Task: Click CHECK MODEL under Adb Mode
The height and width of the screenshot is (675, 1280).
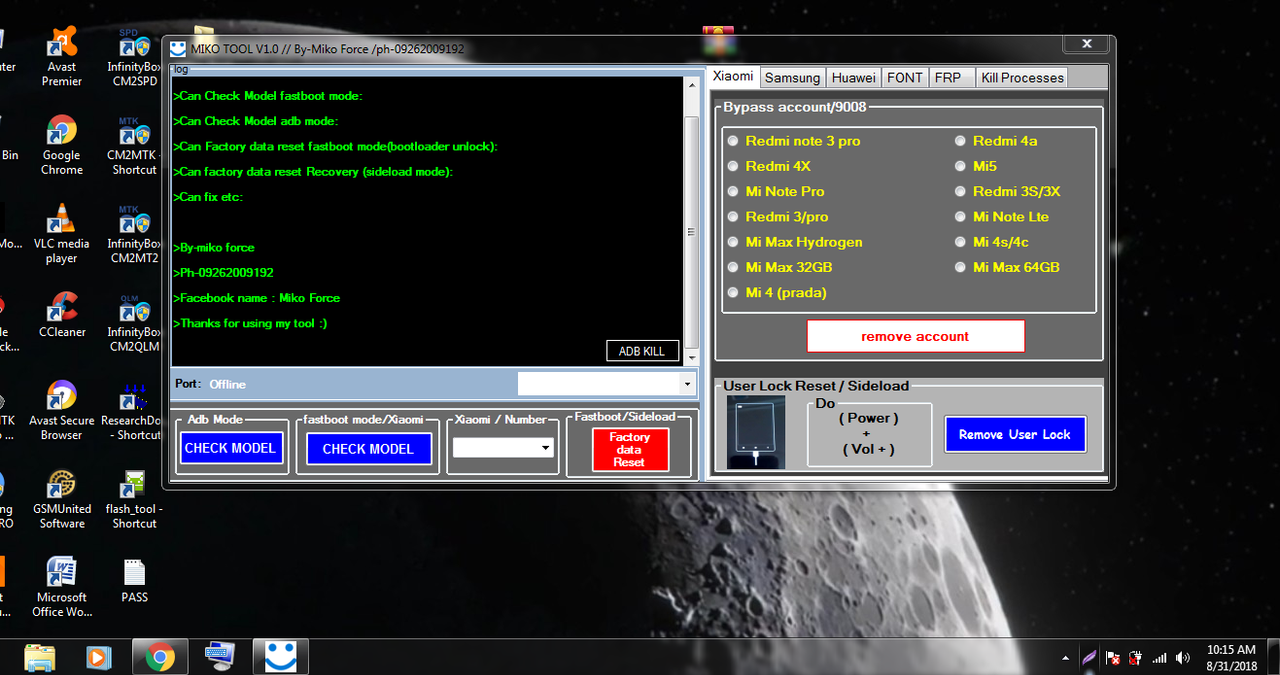Action: (x=230, y=448)
